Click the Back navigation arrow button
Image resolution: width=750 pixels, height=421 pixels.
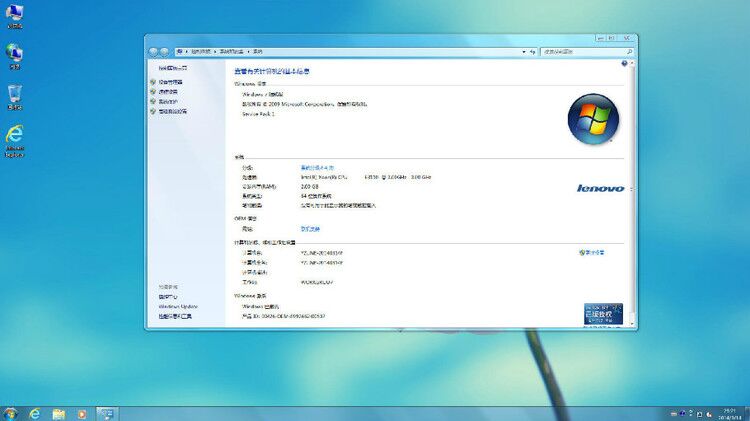click(x=154, y=51)
